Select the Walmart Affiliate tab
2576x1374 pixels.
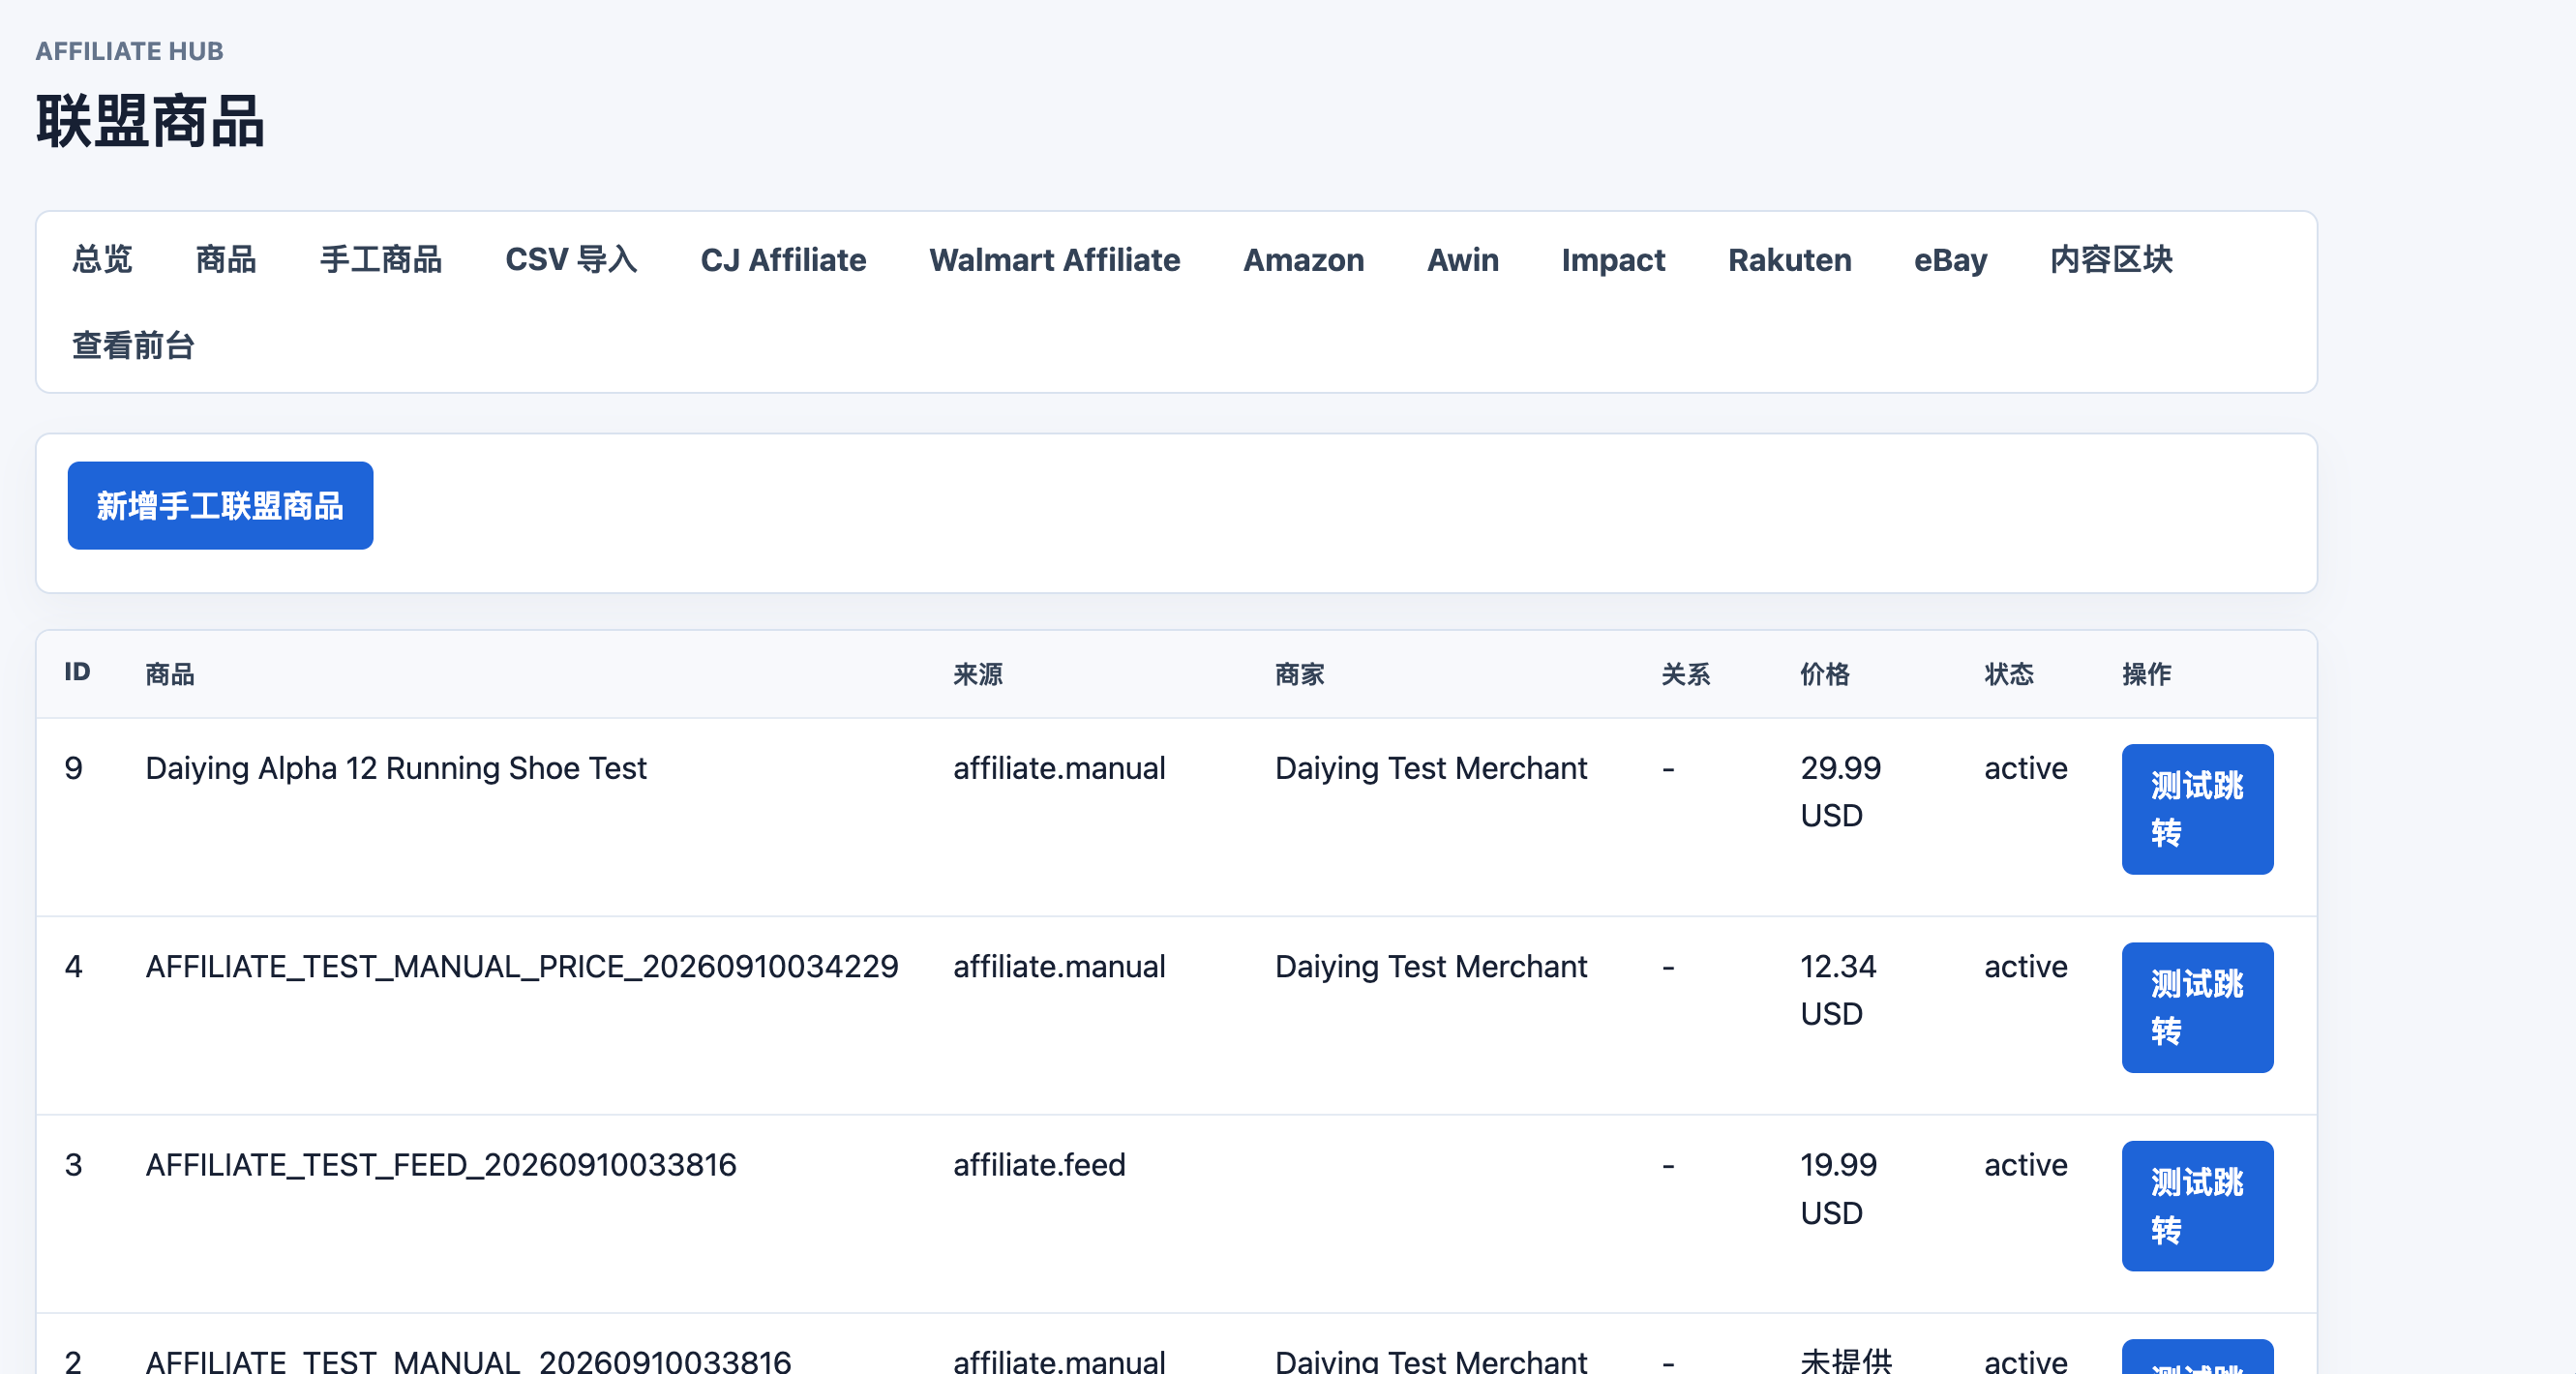pos(1054,259)
